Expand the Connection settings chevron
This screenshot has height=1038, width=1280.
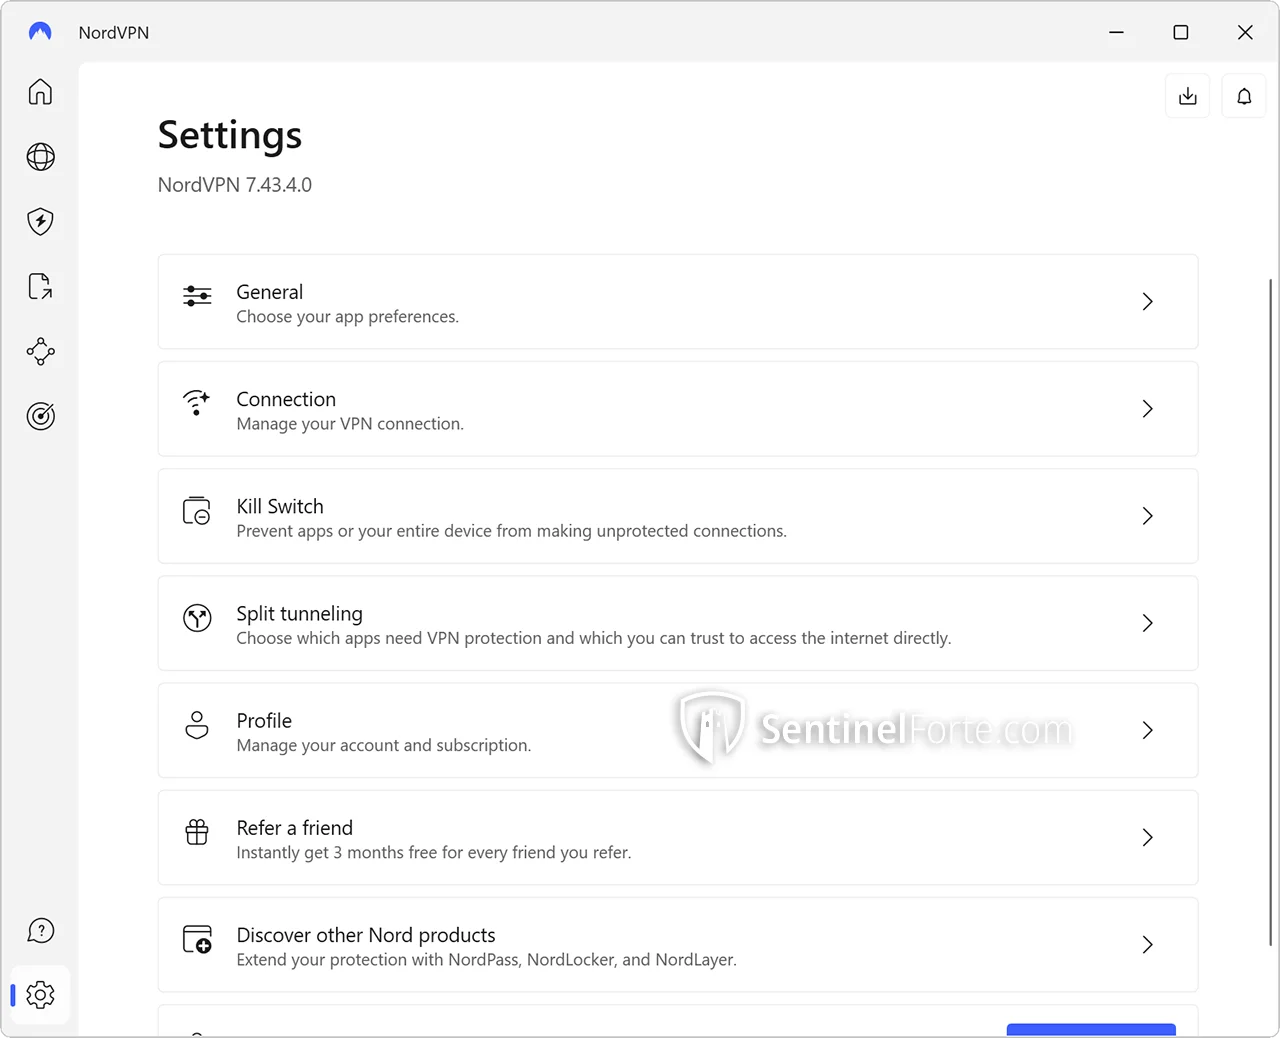tap(1147, 409)
